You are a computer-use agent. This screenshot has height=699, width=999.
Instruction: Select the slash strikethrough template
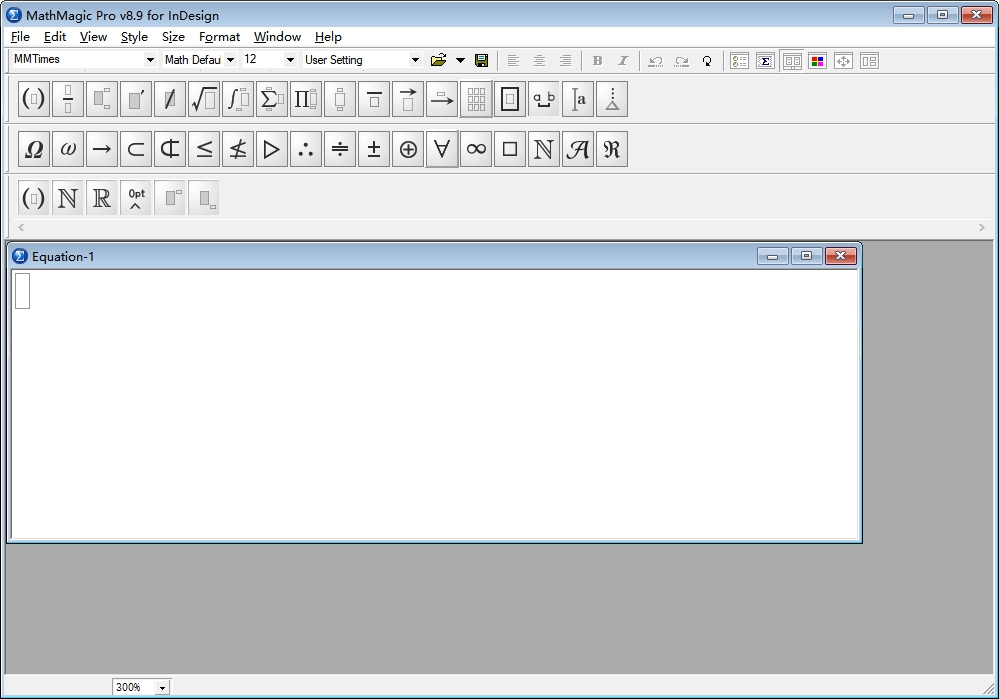coord(169,99)
